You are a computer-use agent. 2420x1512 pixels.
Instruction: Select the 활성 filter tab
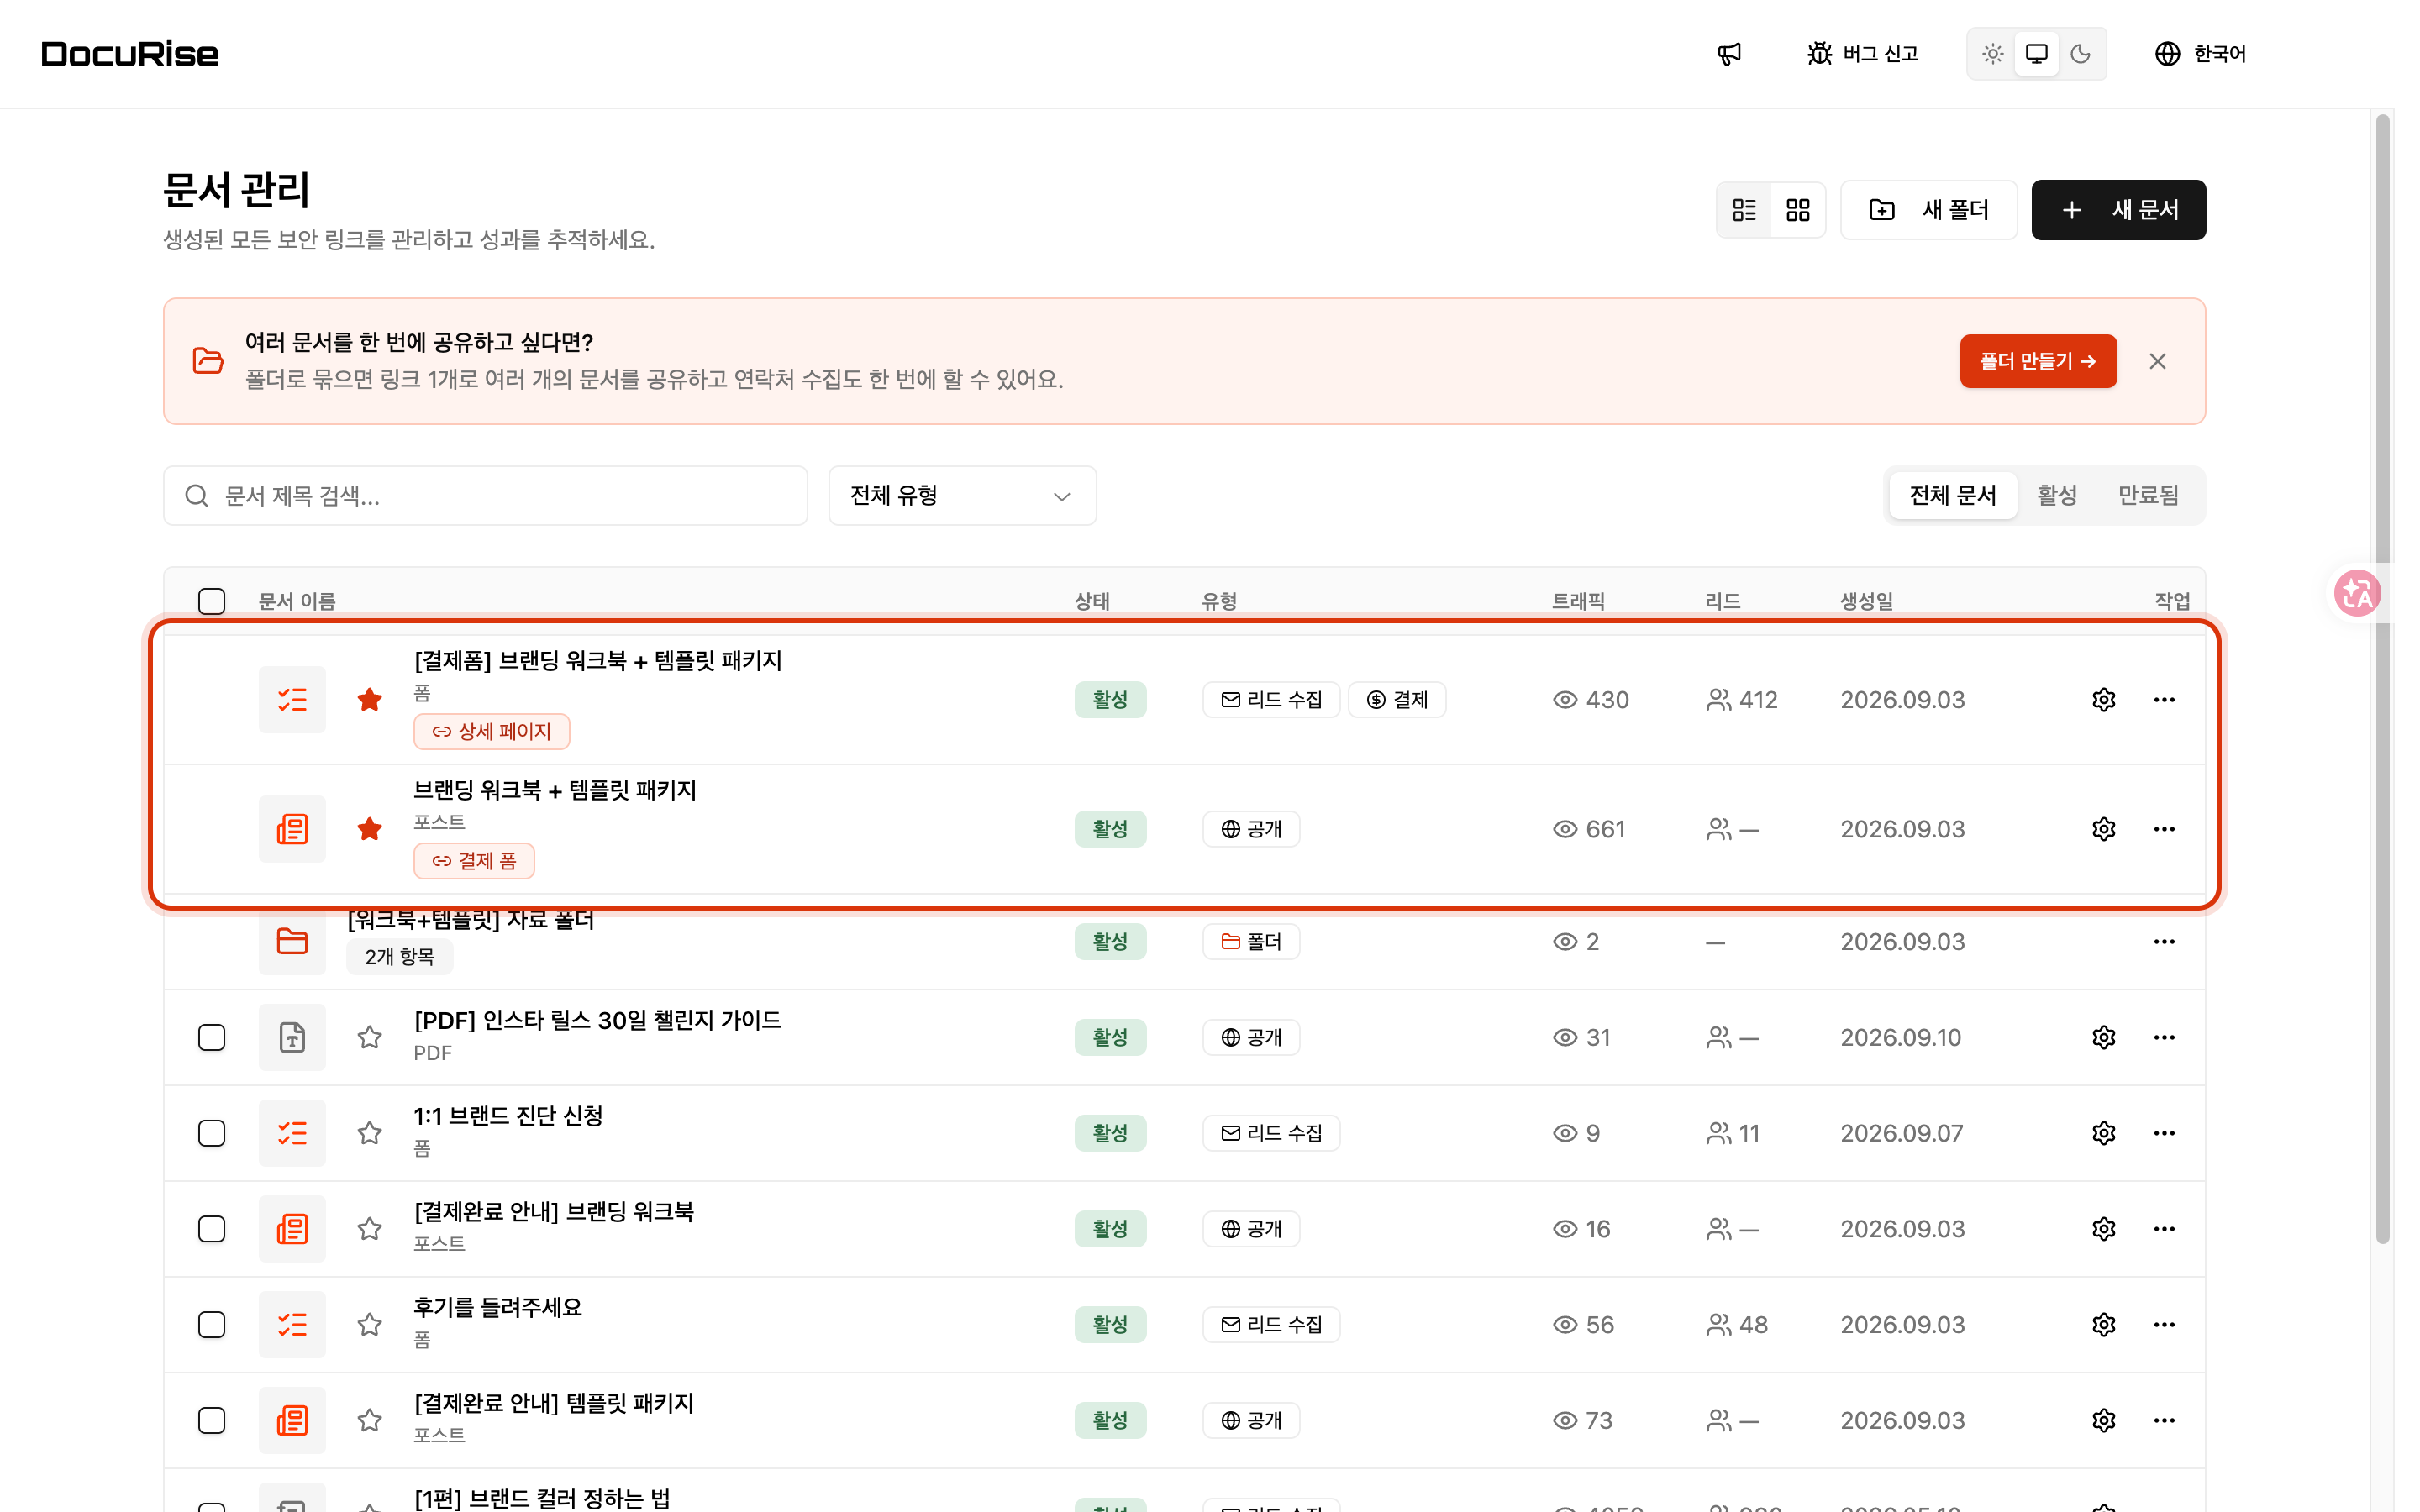click(x=2057, y=496)
